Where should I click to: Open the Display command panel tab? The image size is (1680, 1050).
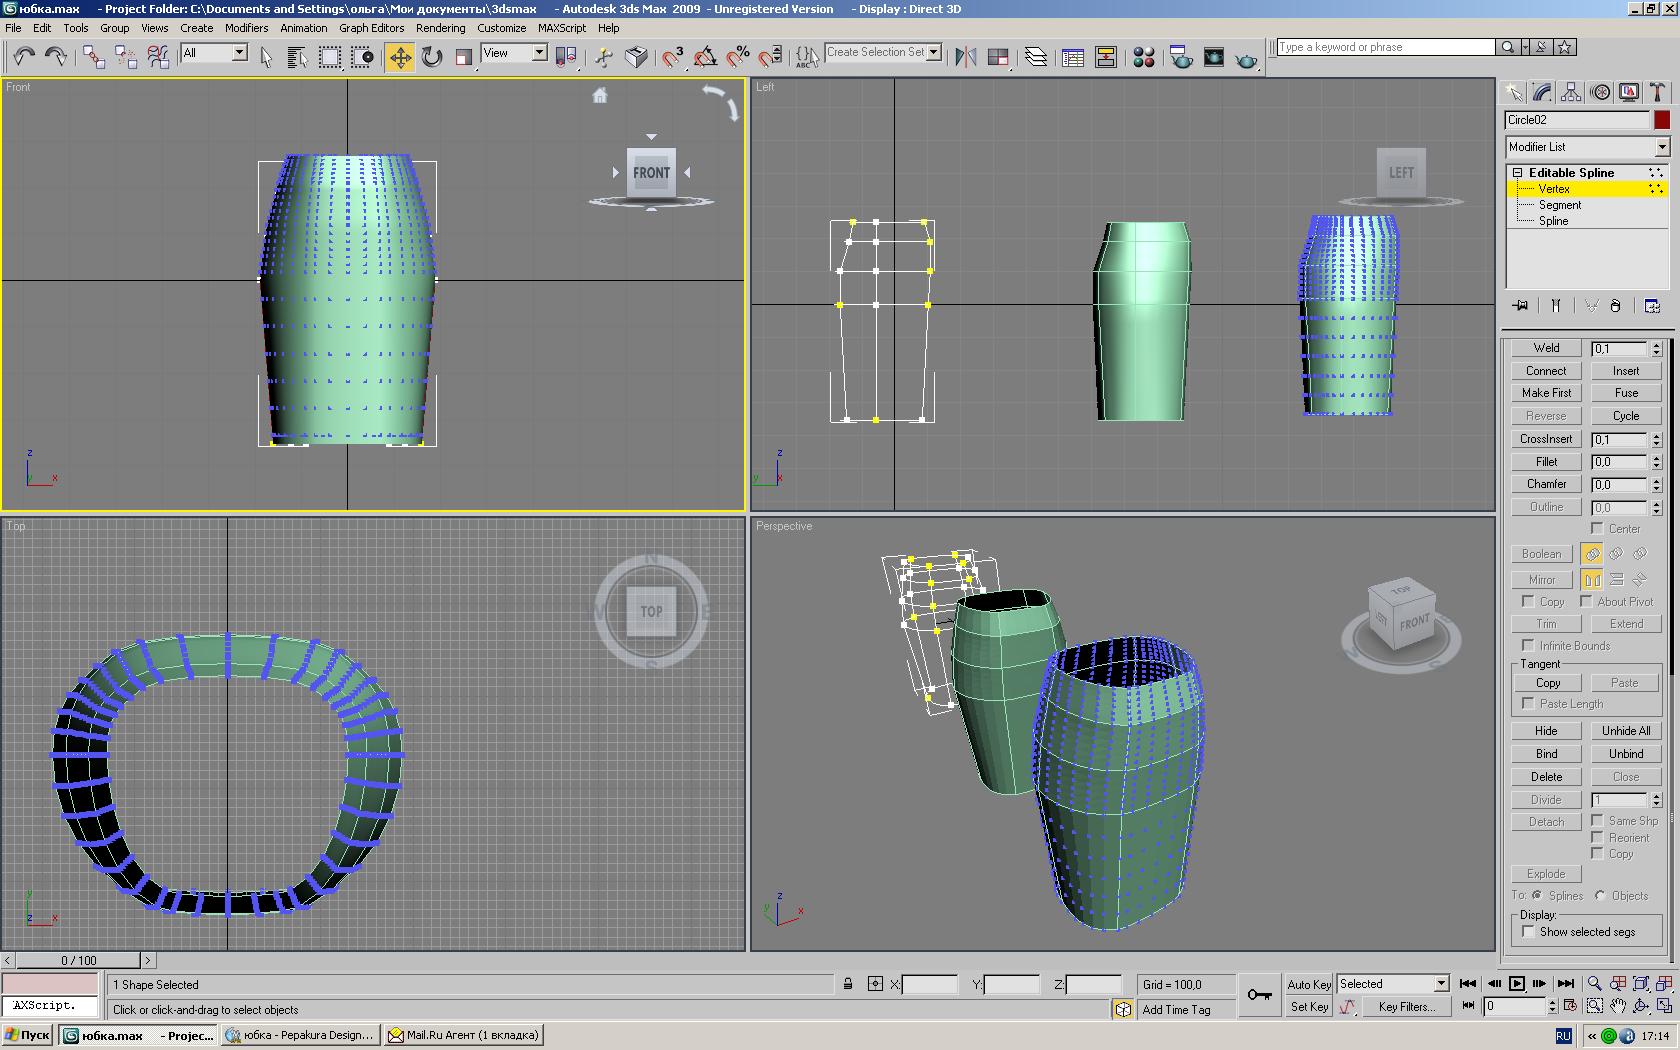pos(1629,93)
